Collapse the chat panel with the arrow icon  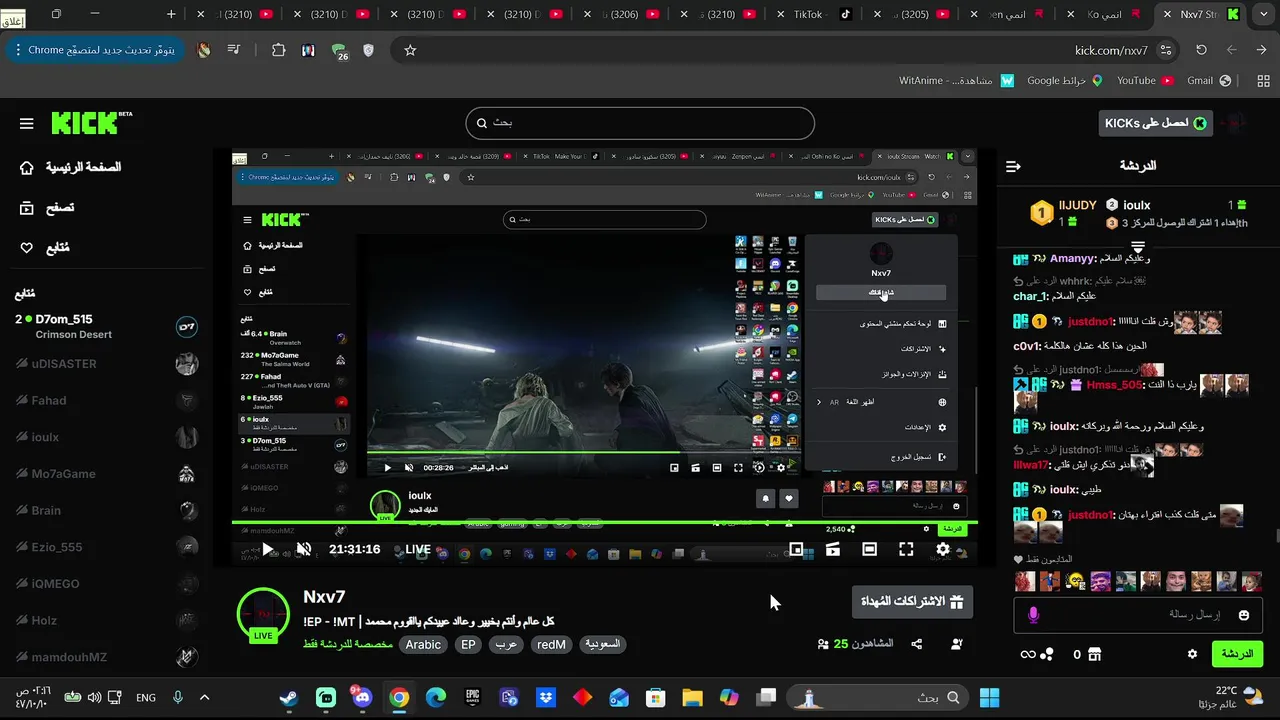(x=1013, y=166)
